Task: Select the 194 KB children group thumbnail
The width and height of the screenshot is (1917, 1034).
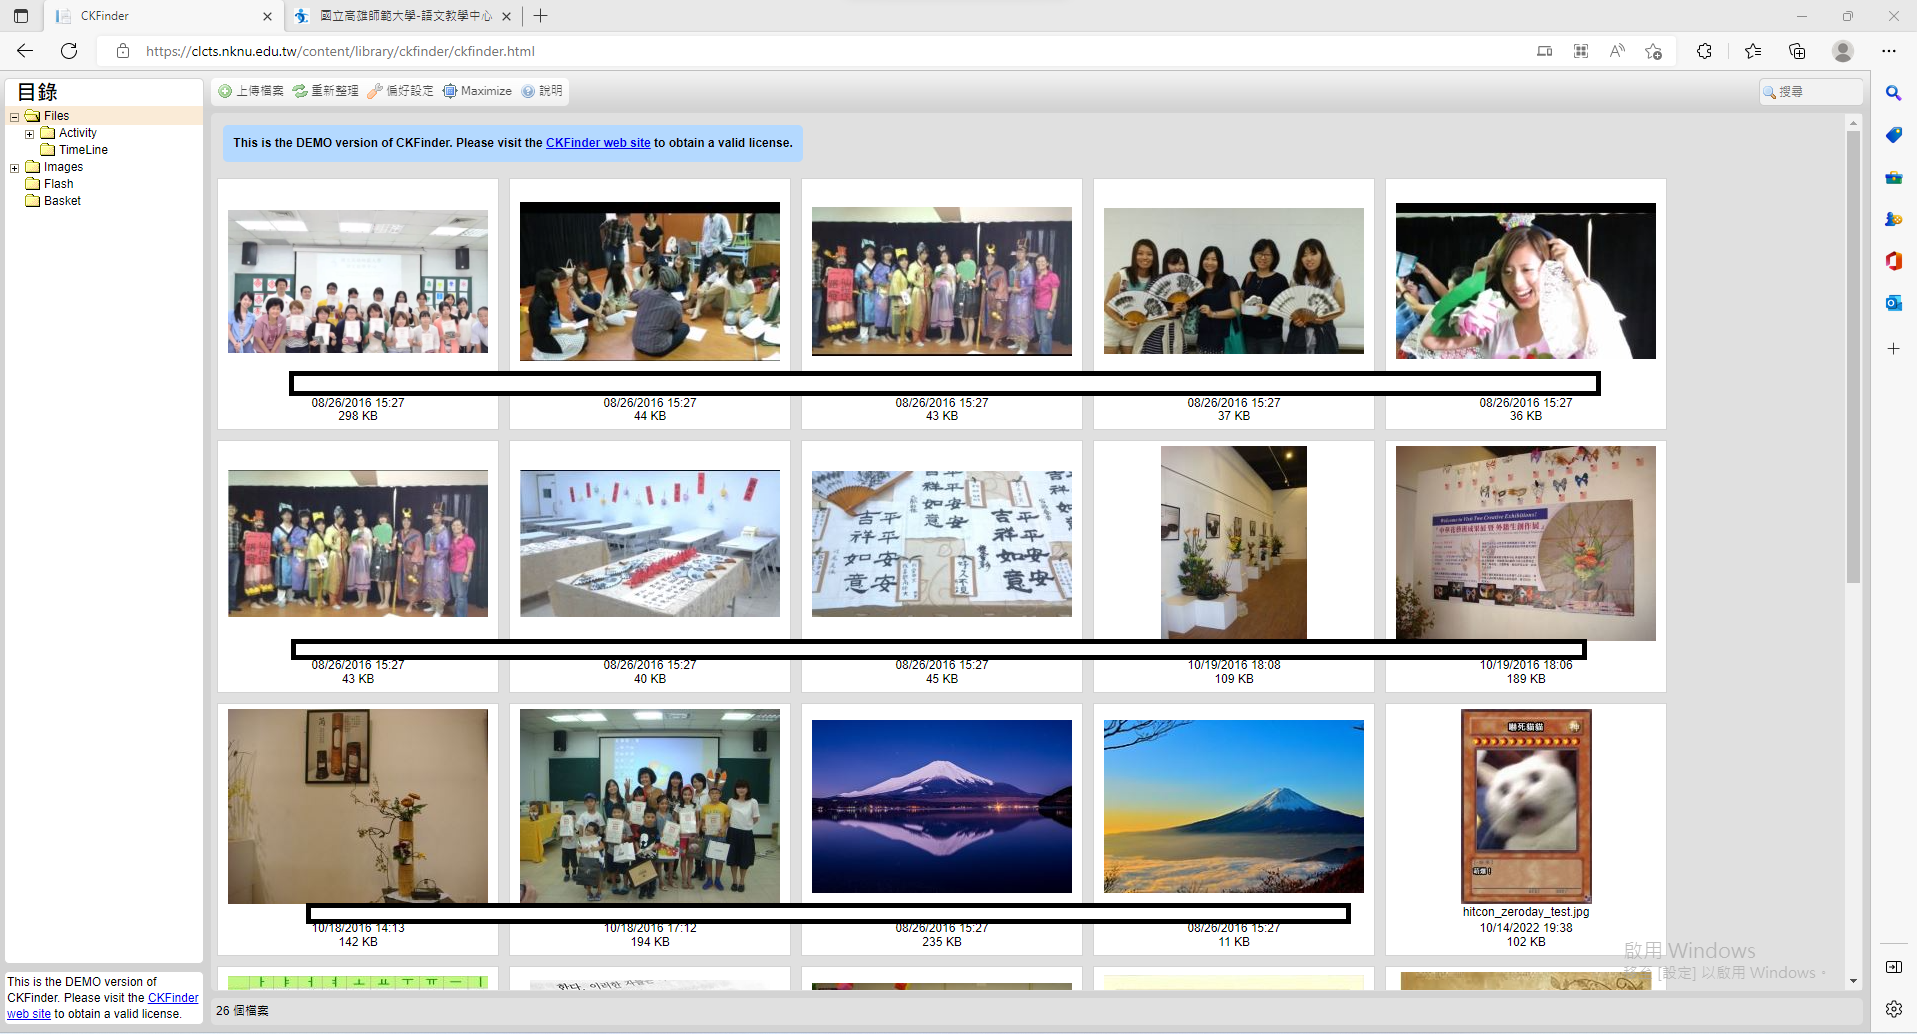Action: click(650, 806)
